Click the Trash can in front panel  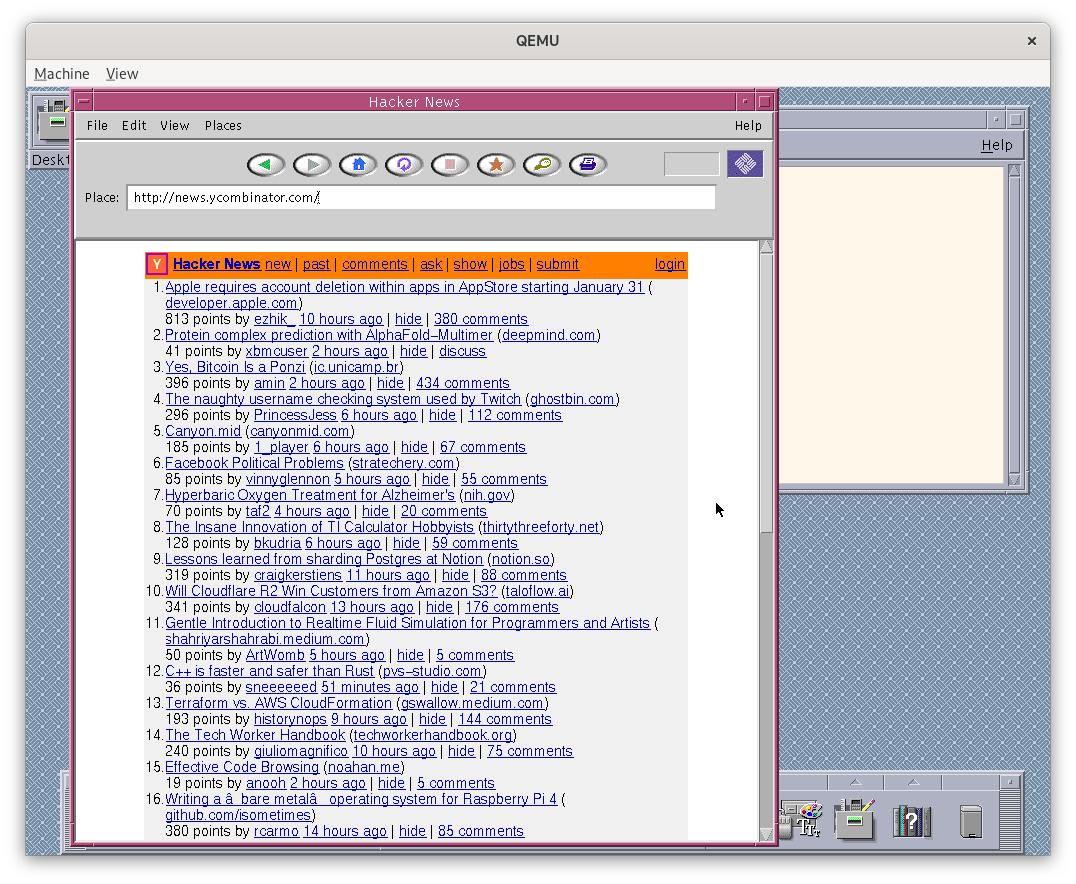pos(970,821)
